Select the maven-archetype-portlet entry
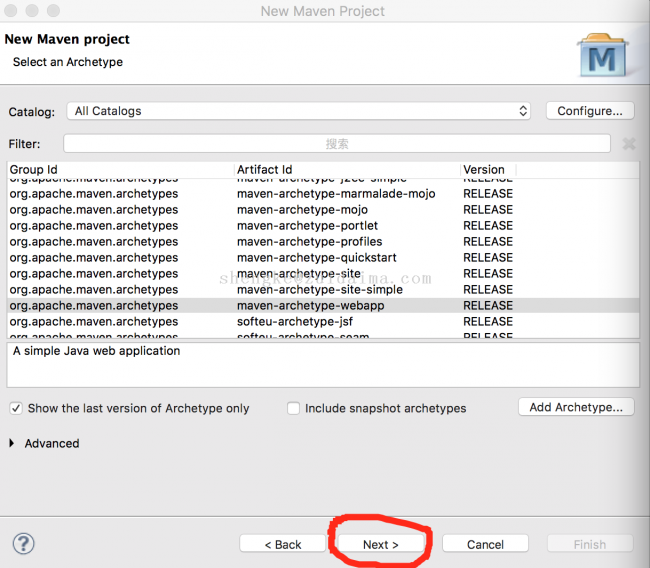 point(307,225)
